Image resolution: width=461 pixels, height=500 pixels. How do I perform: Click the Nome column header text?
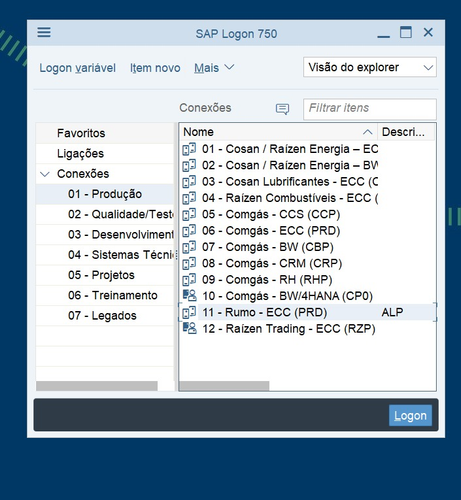[198, 132]
